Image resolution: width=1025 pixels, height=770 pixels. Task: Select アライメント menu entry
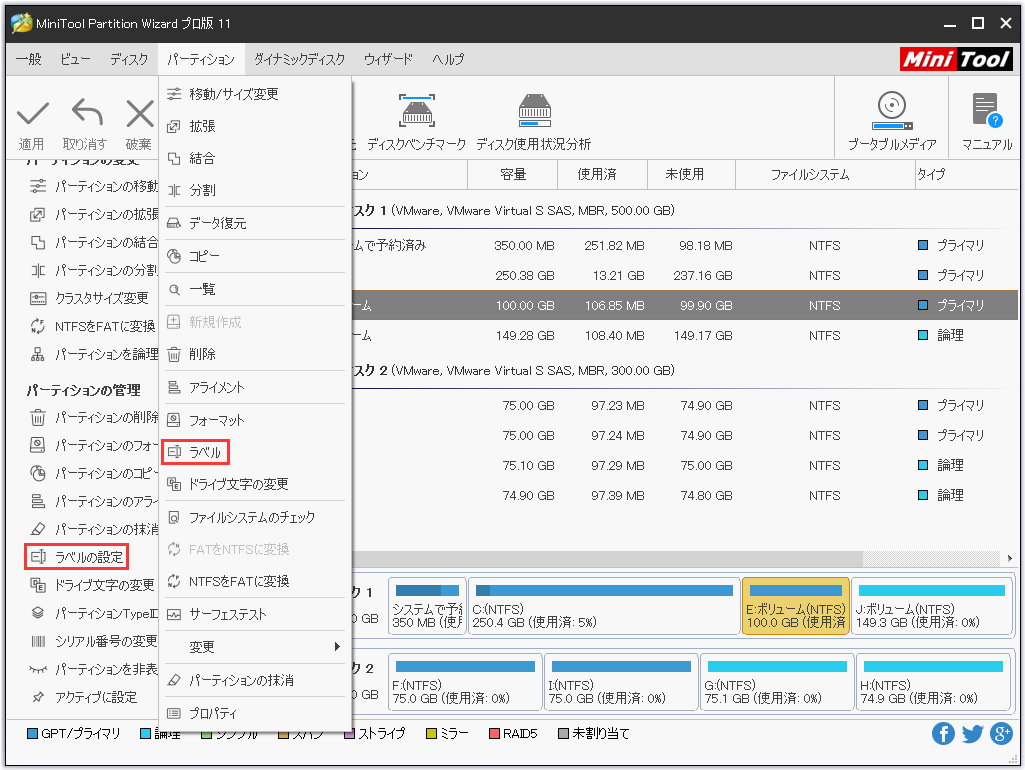point(255,388)
